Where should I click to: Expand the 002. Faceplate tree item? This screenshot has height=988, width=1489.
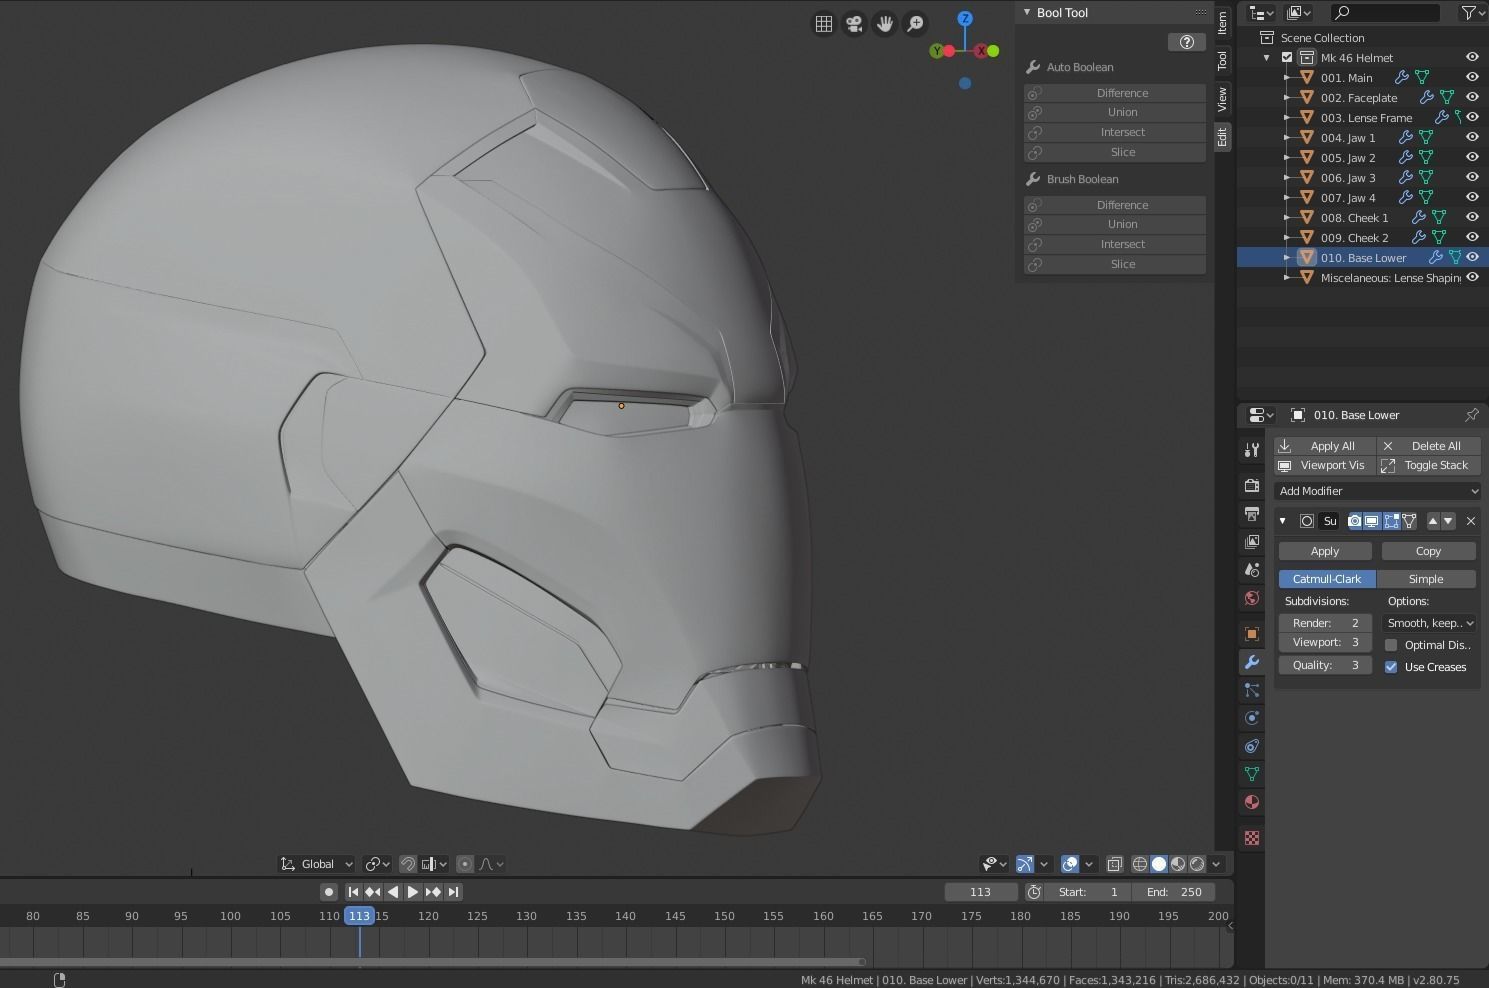pos(1288,98)
